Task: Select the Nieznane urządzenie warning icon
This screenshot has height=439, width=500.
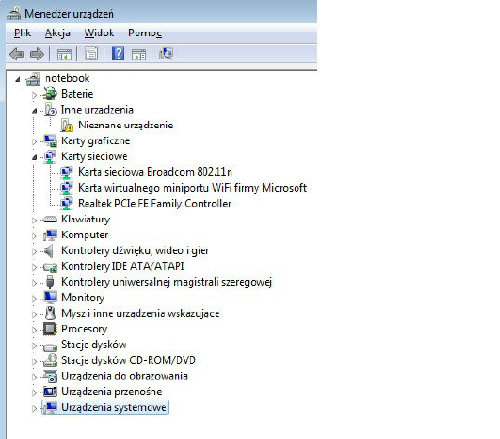Action: pos(67,125)
